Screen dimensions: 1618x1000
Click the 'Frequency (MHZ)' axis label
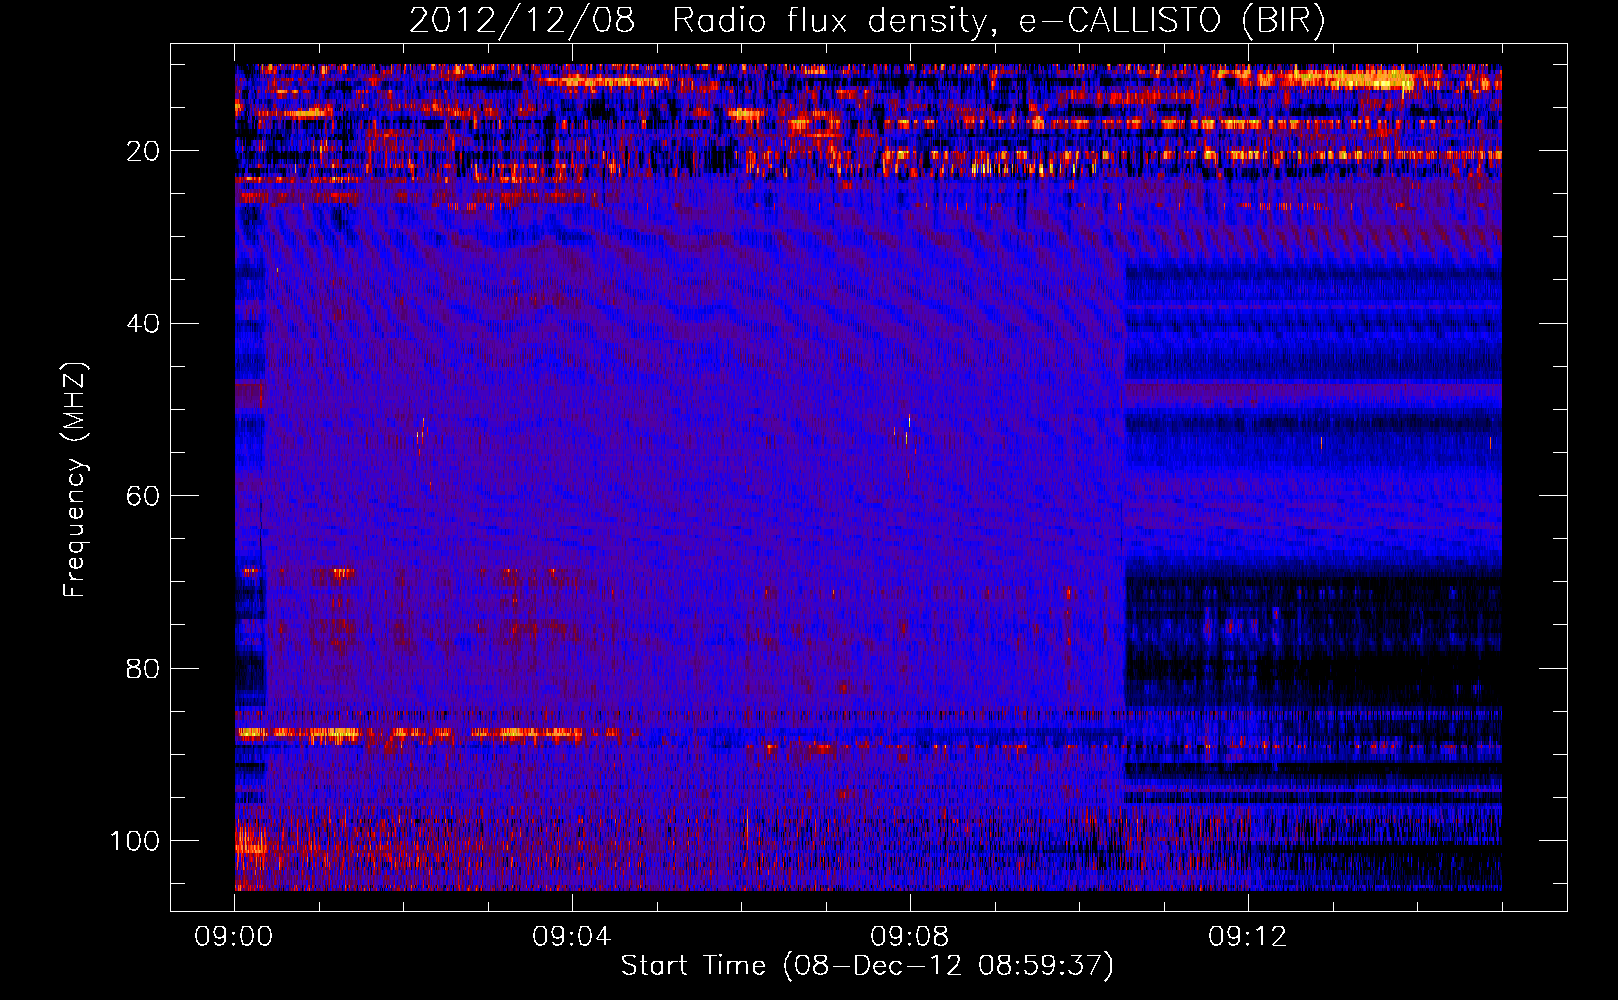click(76, 480)
